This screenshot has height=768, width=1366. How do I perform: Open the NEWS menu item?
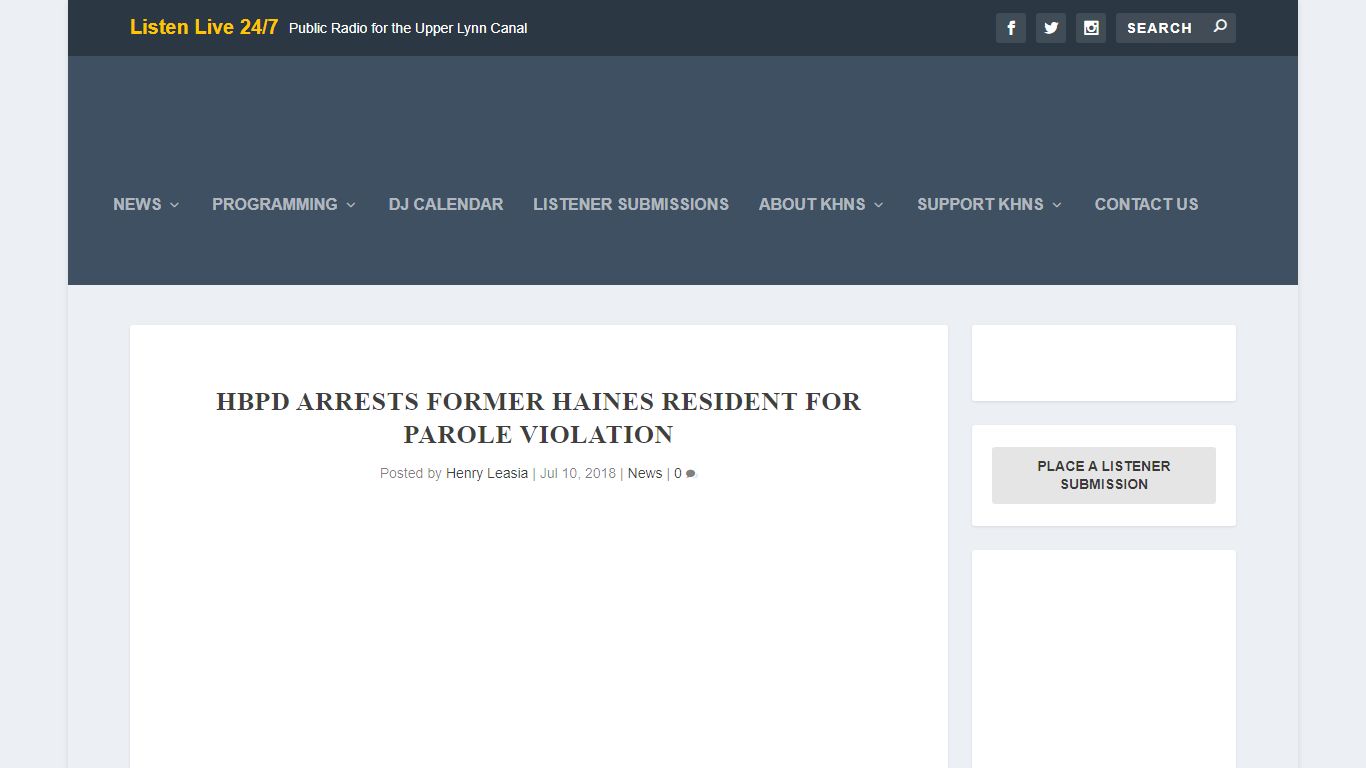pyautogui.click(x=137, y=204)
